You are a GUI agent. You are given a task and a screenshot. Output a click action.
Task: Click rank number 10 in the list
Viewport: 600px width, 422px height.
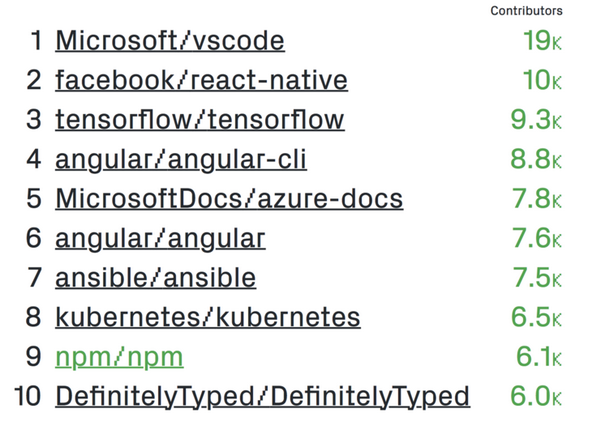pos(27,396)
